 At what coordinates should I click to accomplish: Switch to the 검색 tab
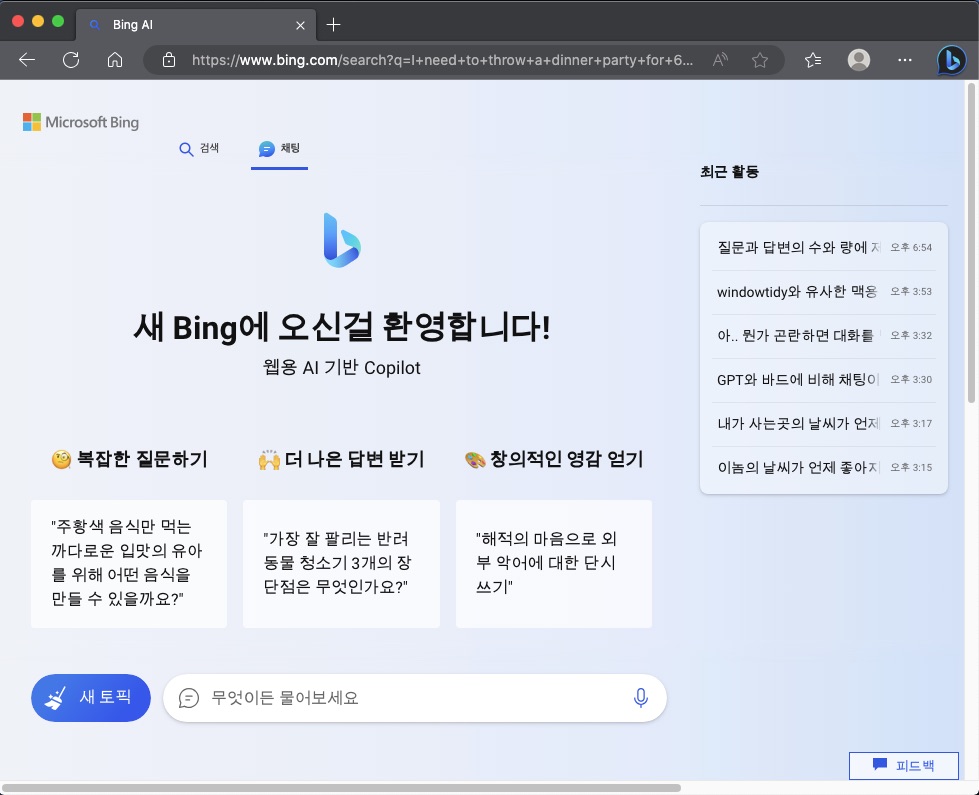pos(199,149)
